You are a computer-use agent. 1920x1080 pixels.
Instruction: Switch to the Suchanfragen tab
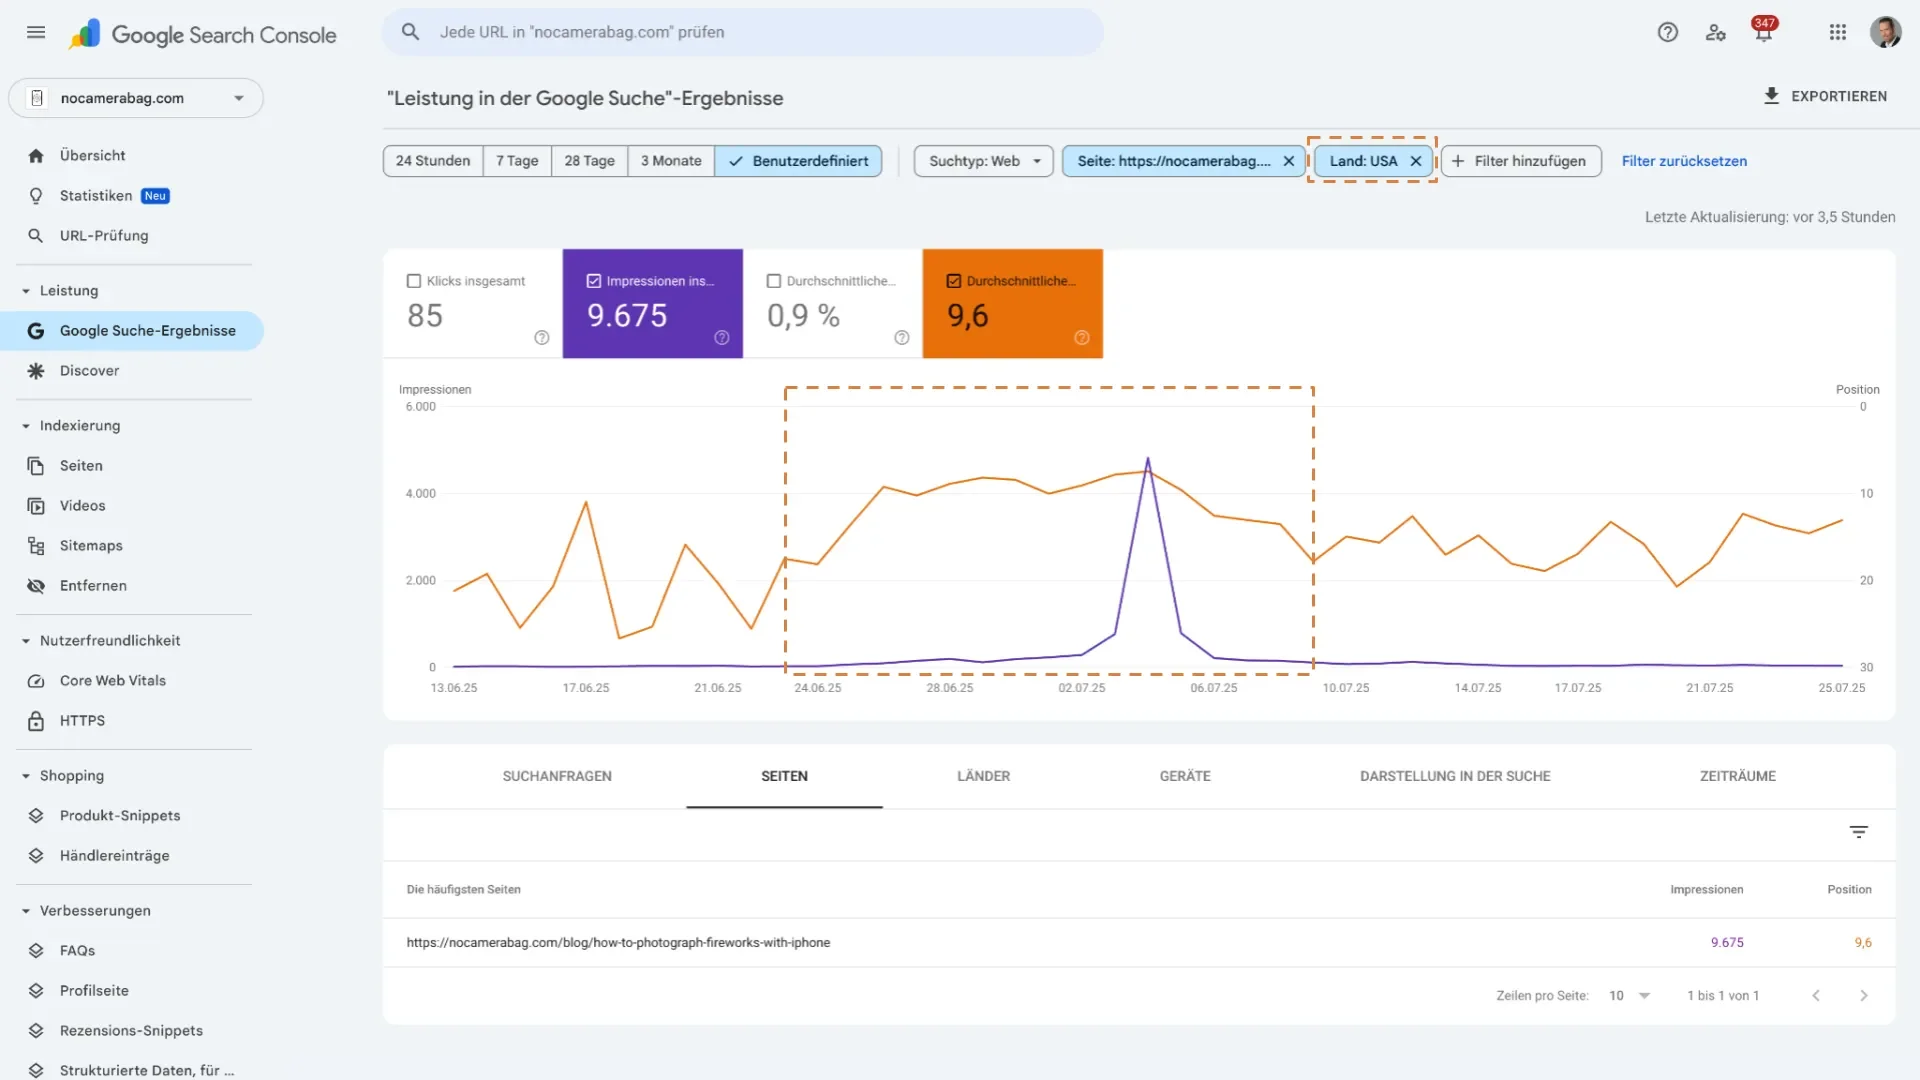coord(557,776)
